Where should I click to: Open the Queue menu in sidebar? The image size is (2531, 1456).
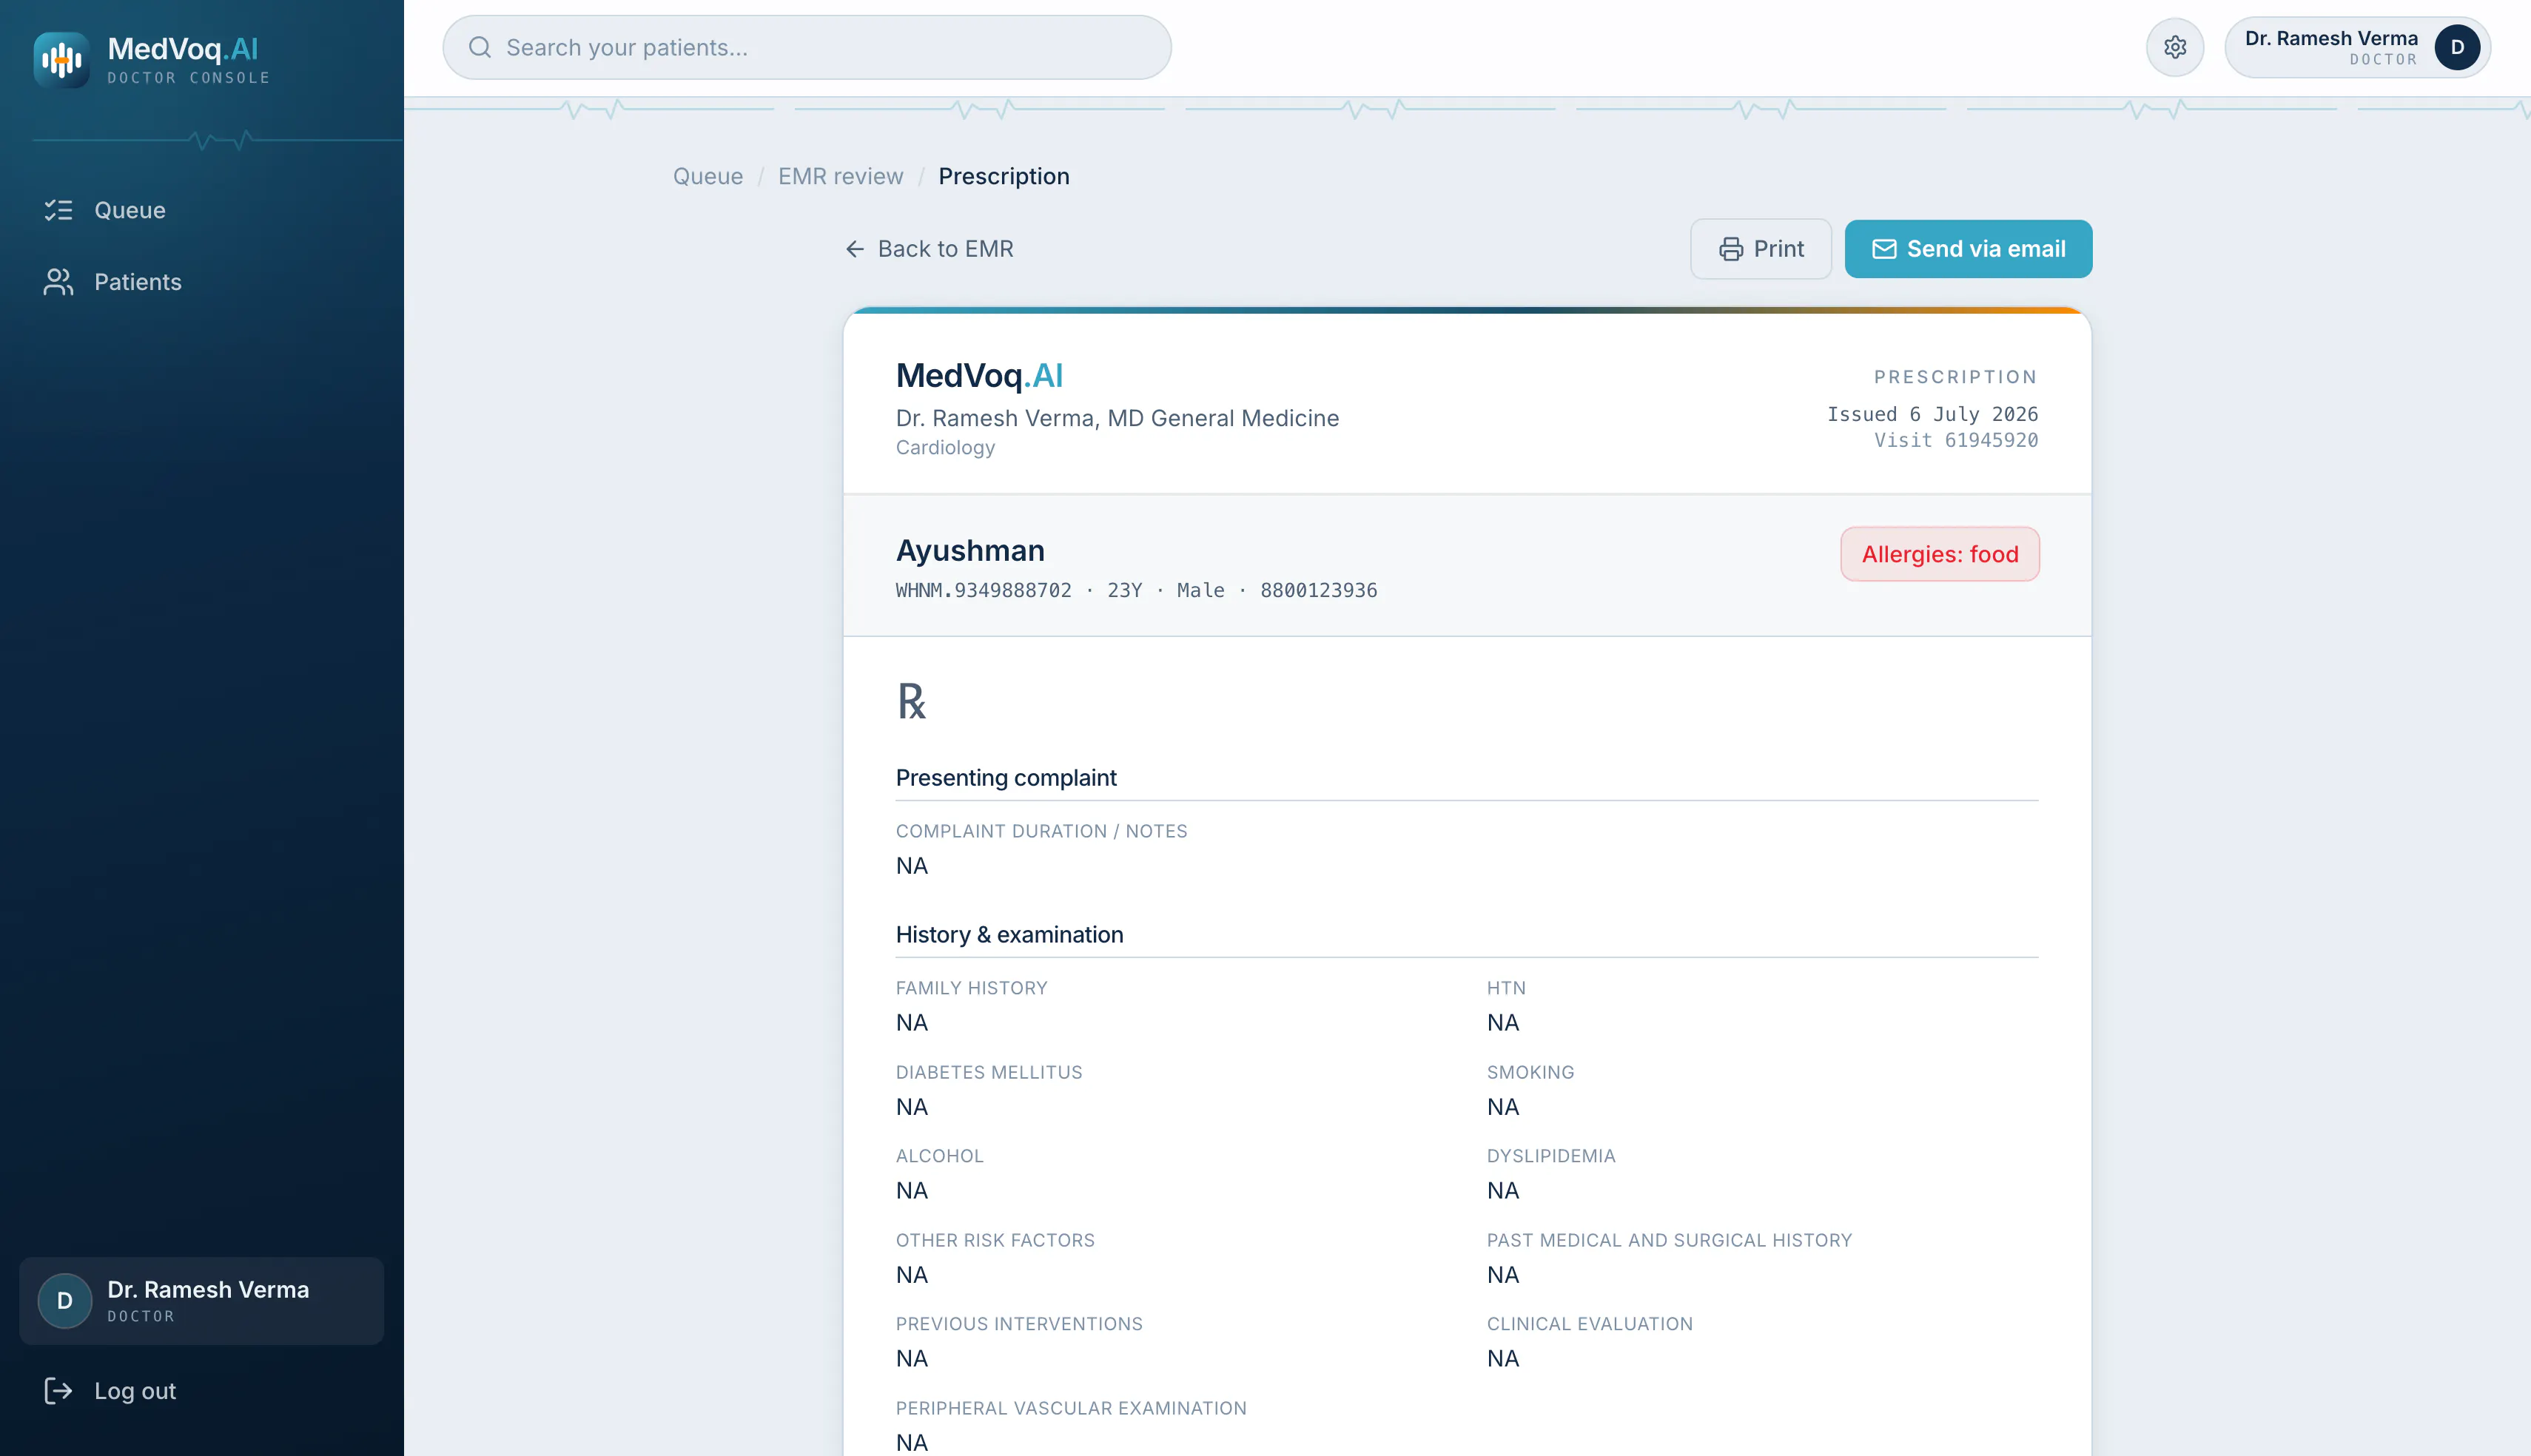(x=202, y=210)
